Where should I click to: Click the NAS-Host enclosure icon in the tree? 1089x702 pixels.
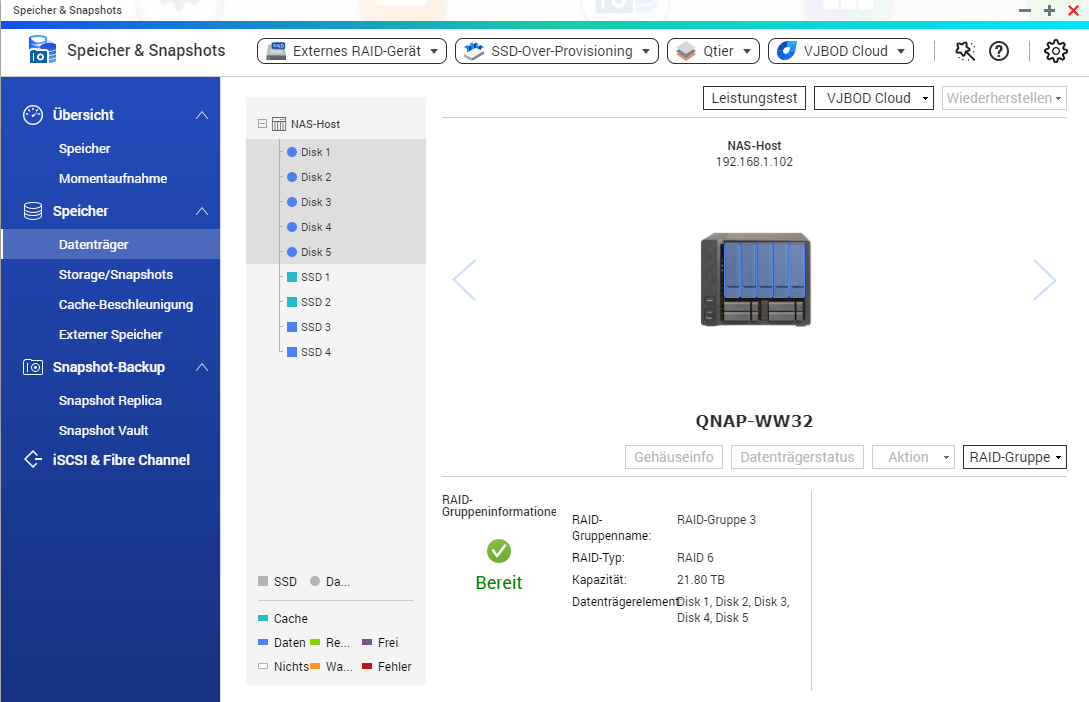tap(279, 124)
